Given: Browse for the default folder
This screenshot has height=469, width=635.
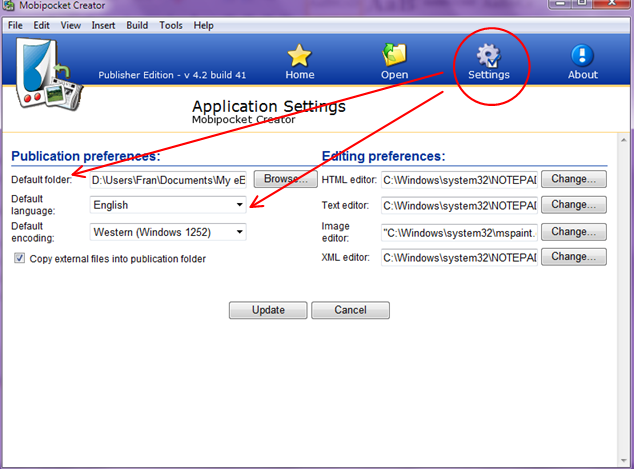Looking at the screenshot, I should 286,179.
